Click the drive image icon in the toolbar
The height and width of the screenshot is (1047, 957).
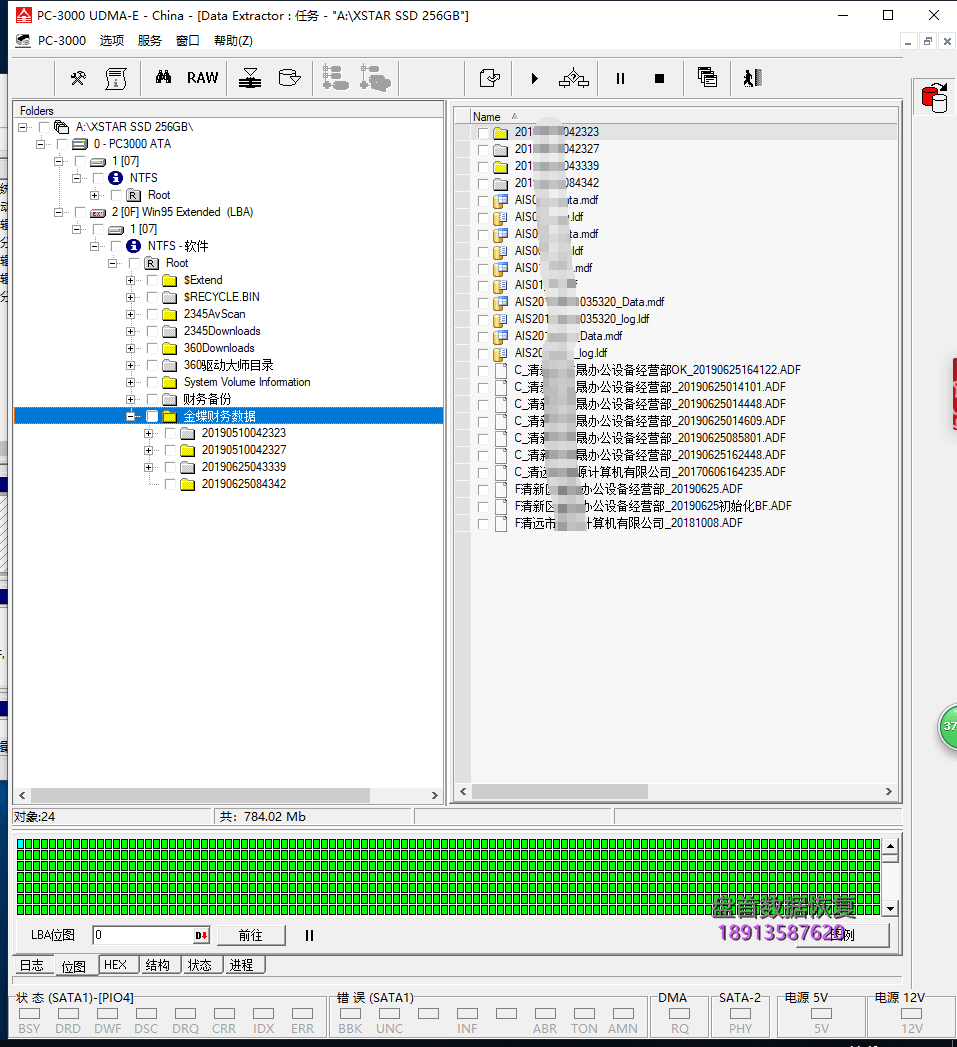[289, 78]
